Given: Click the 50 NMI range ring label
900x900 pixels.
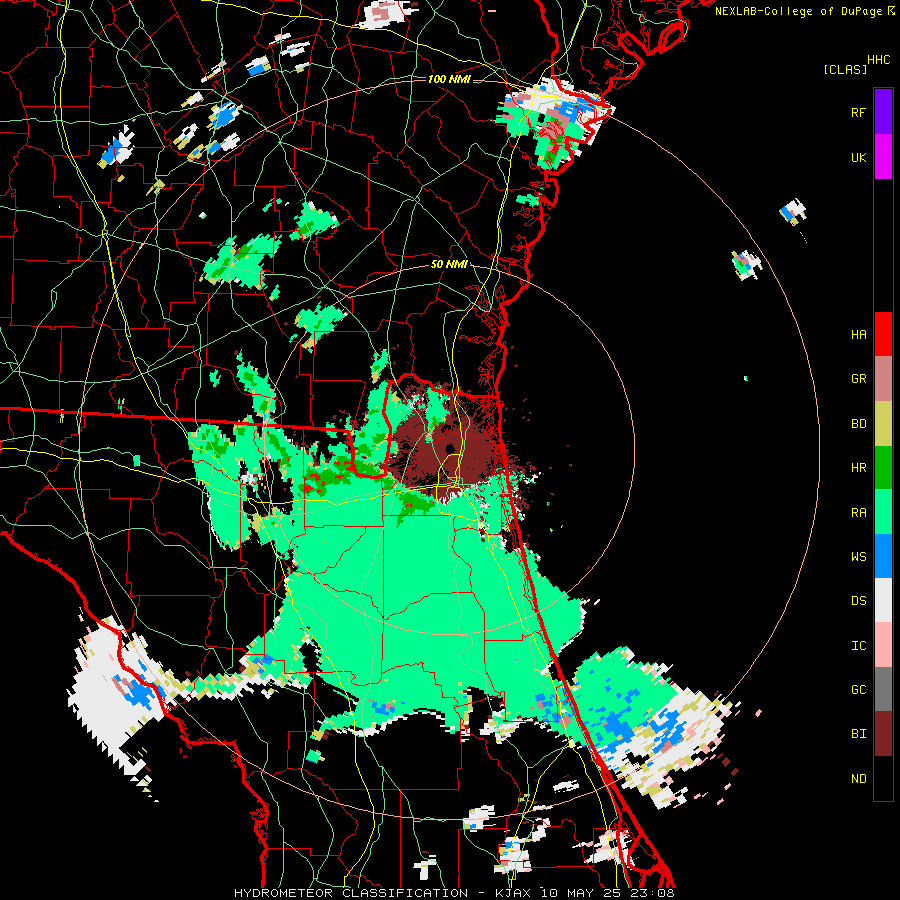Looking at the screenshot, I should (449, 265).
